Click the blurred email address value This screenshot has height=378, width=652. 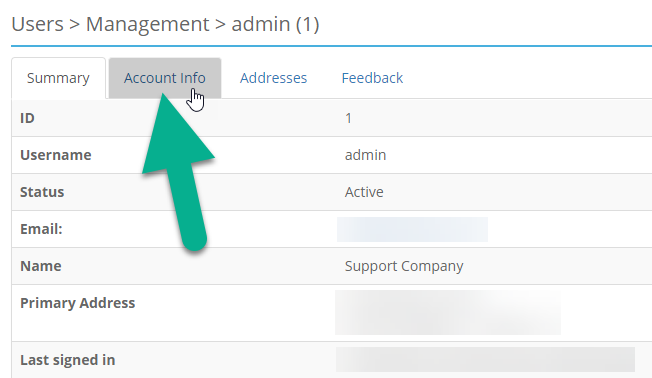[412, 229]
